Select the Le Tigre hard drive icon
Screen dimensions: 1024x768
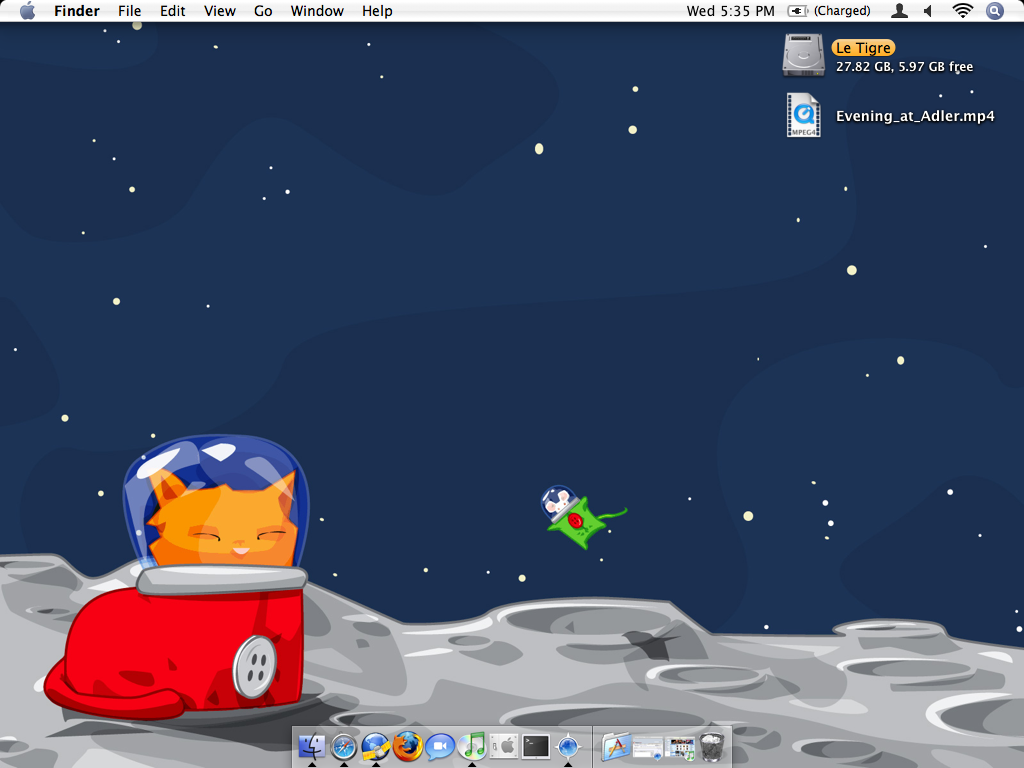point(803,56)
